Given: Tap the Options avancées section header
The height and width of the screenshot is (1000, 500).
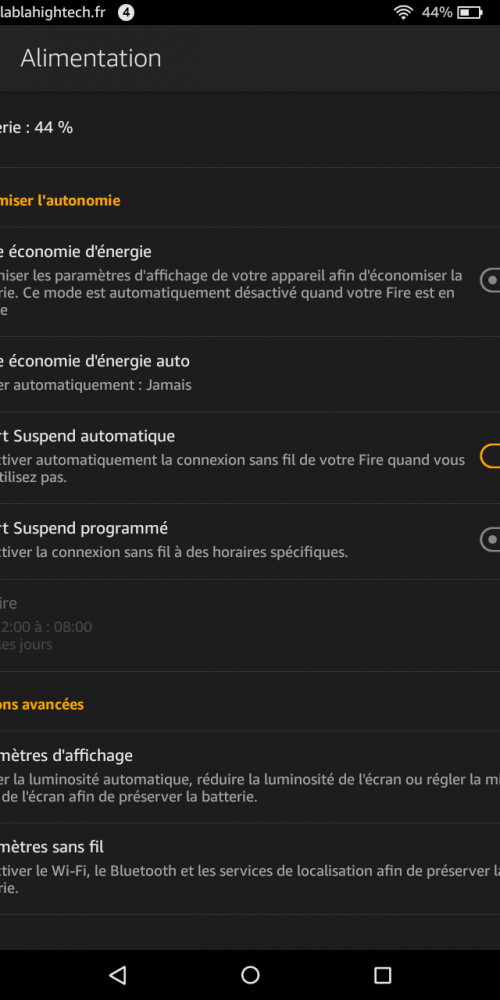Looking at the screenshot, I should point(42,704).
